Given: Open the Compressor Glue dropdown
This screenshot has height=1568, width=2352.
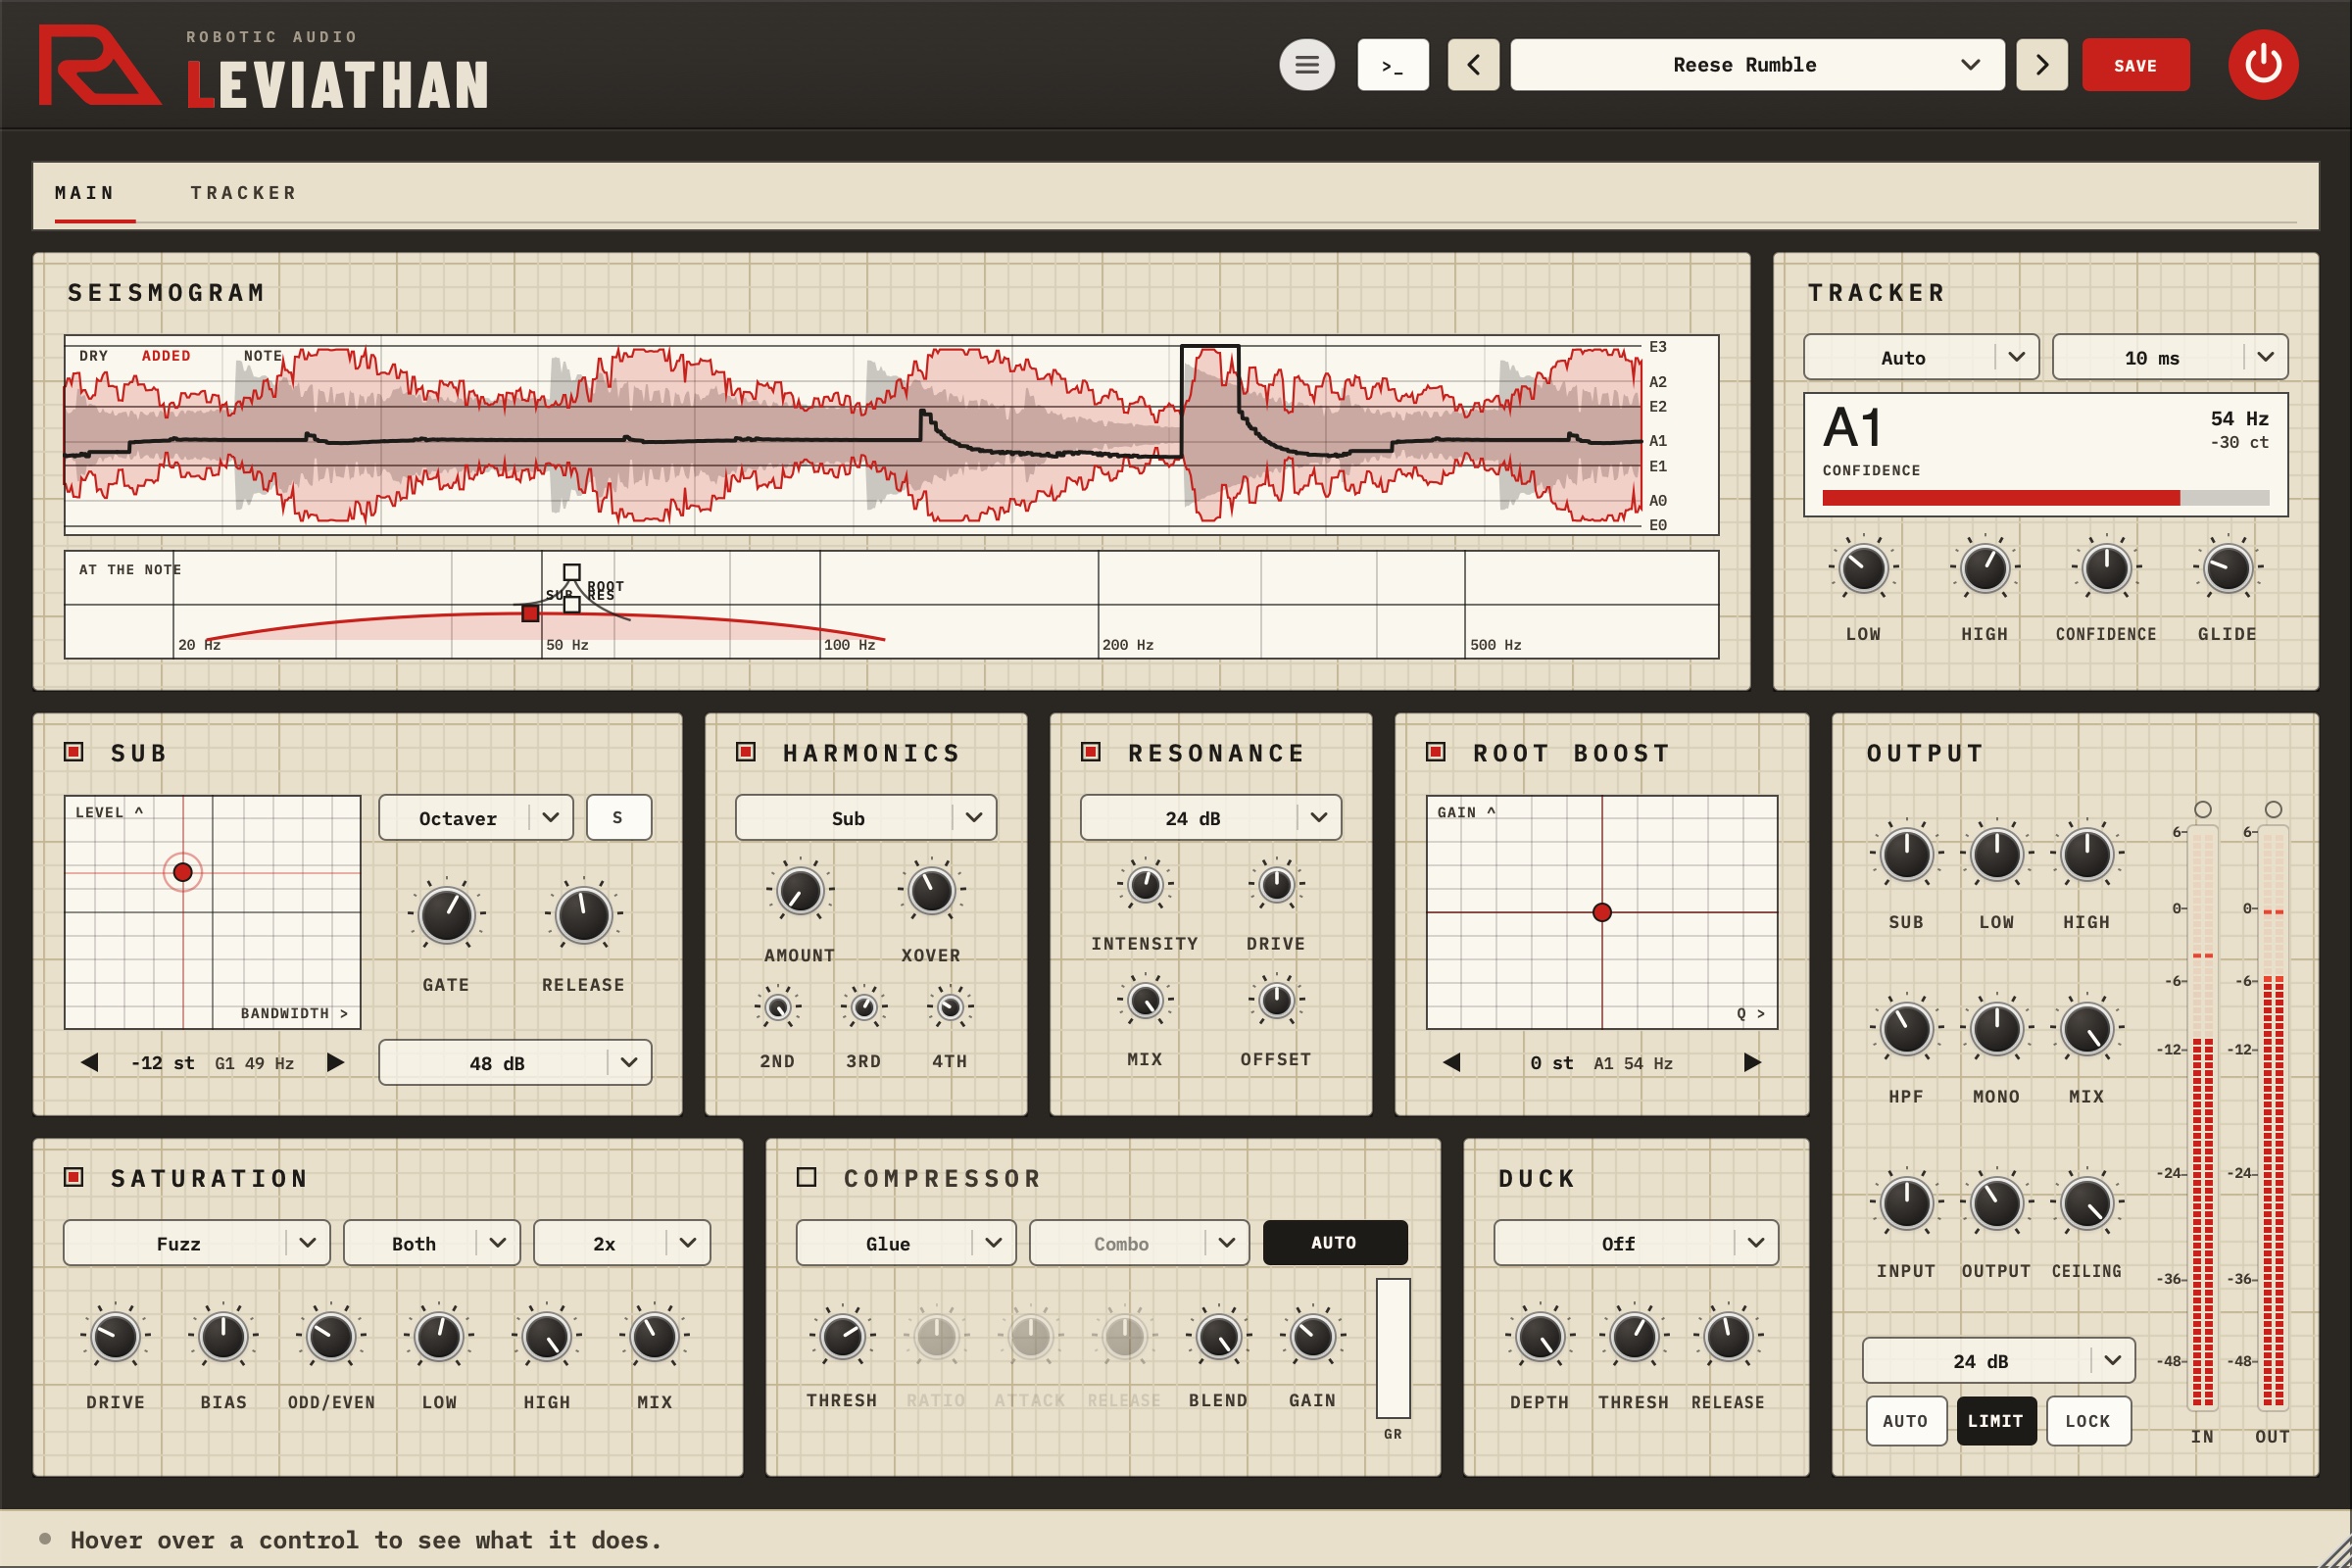Looking at the screenshot, I should point(906,1243).
